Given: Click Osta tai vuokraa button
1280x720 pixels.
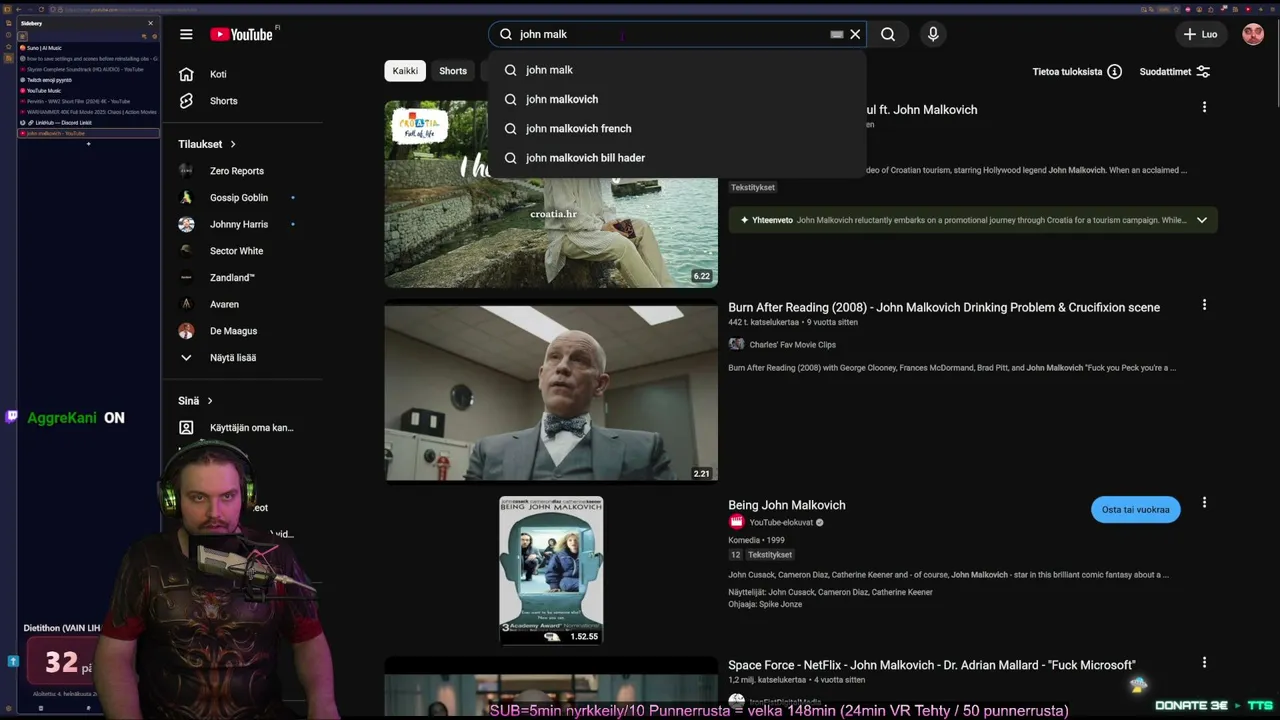Looking at the screenshot, I should (x=1135, y=510).
